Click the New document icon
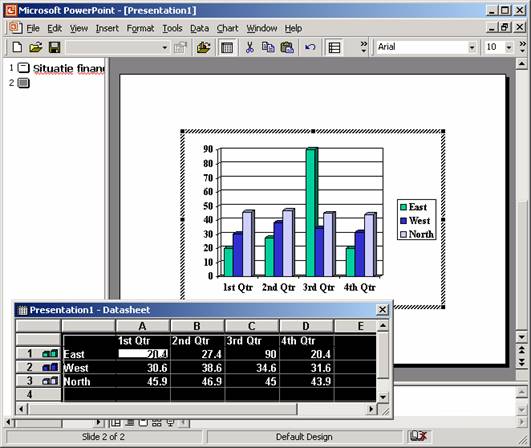 tap(17, 47)
